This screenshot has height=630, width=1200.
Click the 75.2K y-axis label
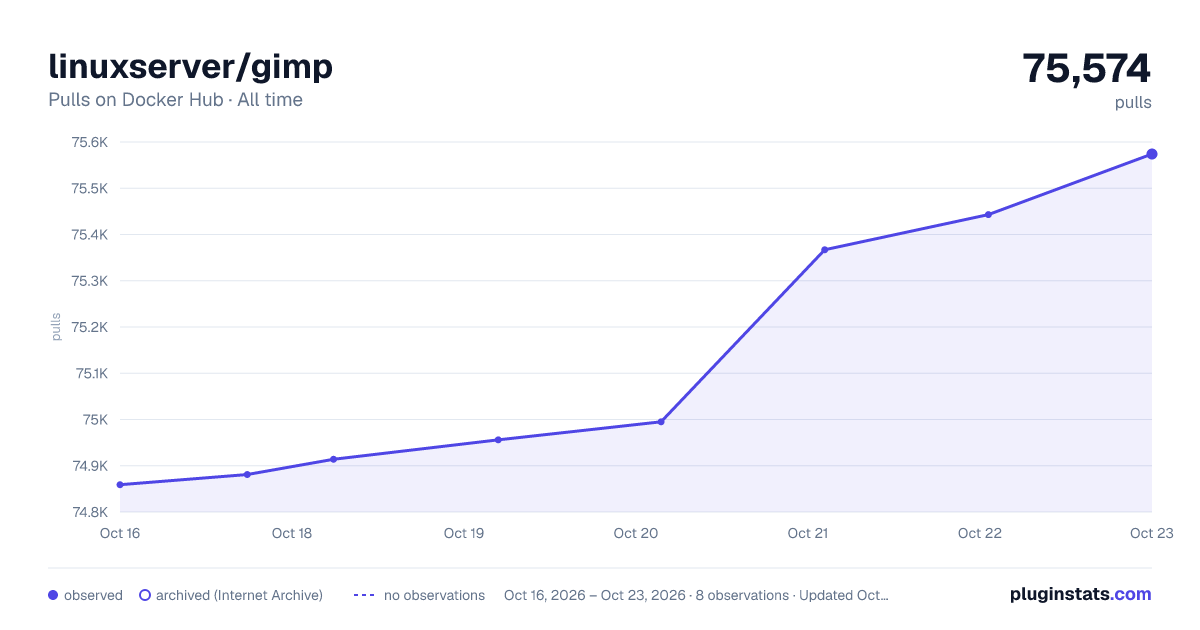pos(89,327)
